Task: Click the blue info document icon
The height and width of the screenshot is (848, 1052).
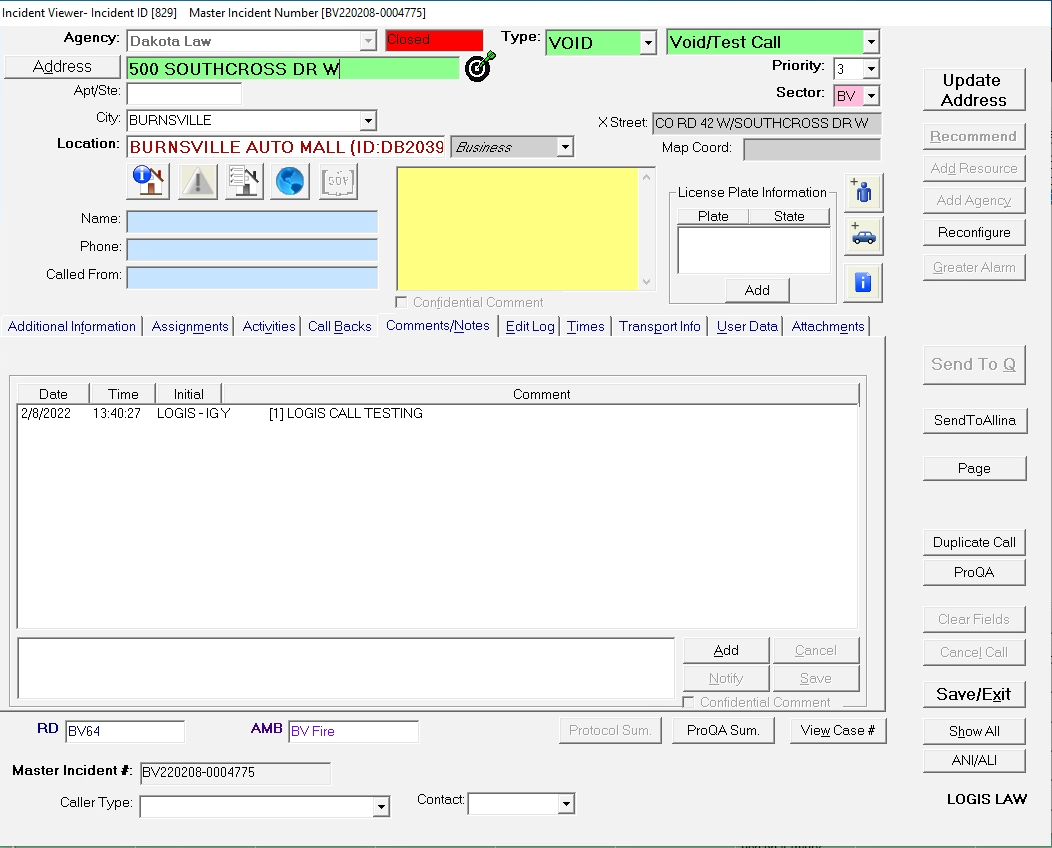Action: (x=861, y=281)
